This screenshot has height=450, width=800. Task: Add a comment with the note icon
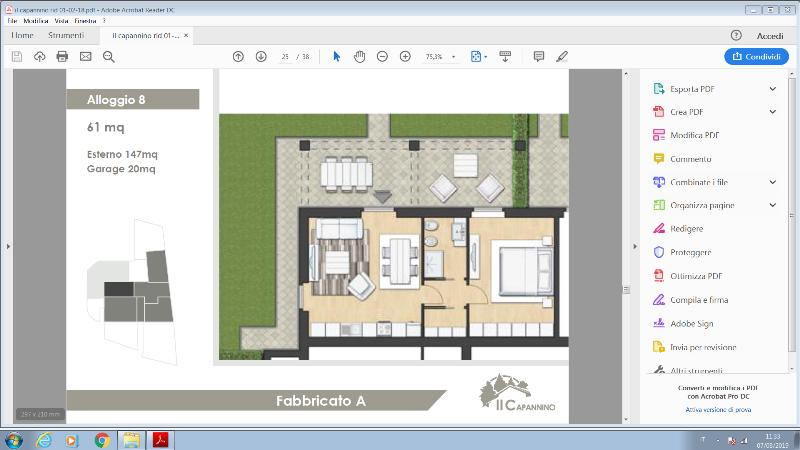539,57
